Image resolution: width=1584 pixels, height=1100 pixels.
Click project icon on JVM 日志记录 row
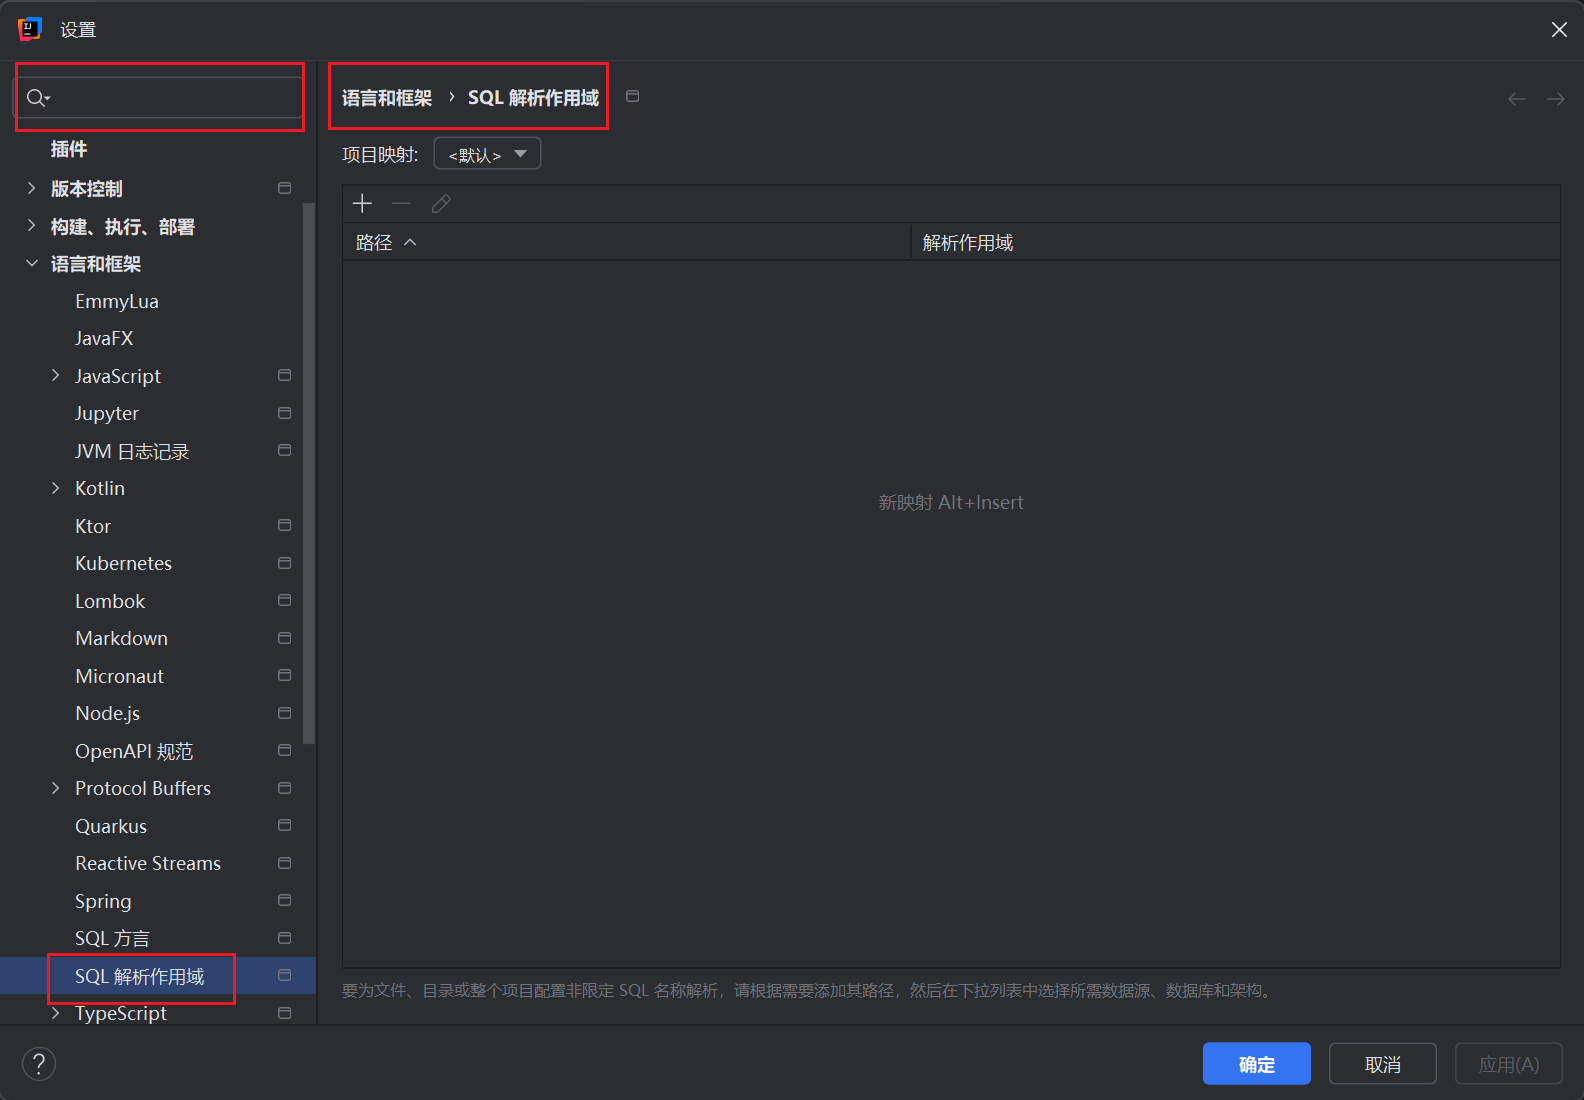(285, 450)
